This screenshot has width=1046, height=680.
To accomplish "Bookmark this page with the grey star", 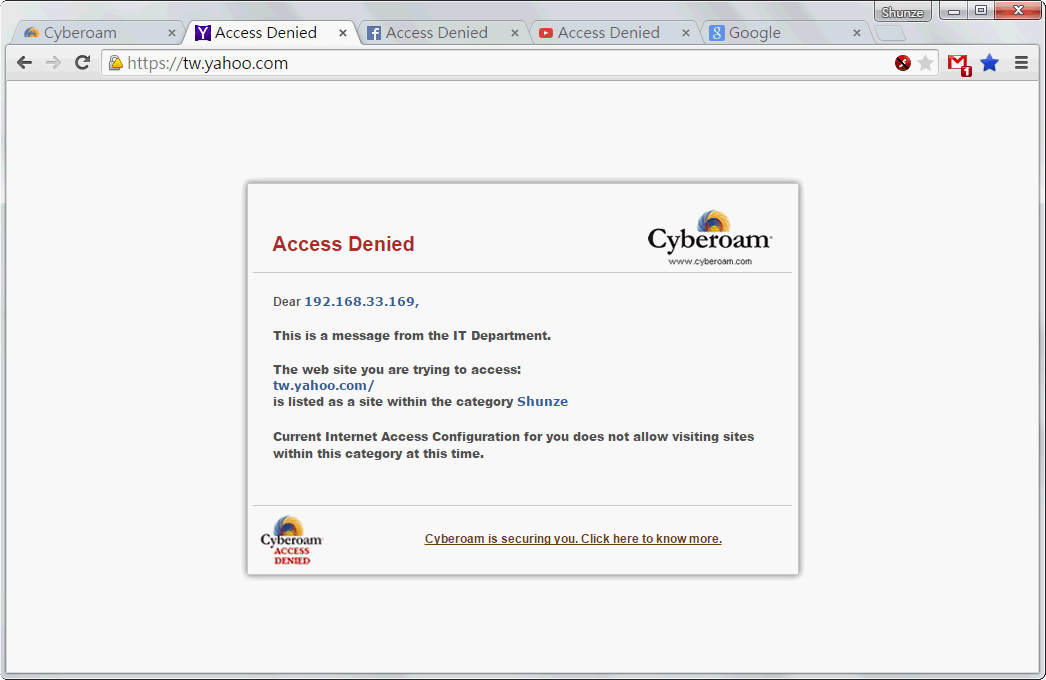I will tap(925, 63).
